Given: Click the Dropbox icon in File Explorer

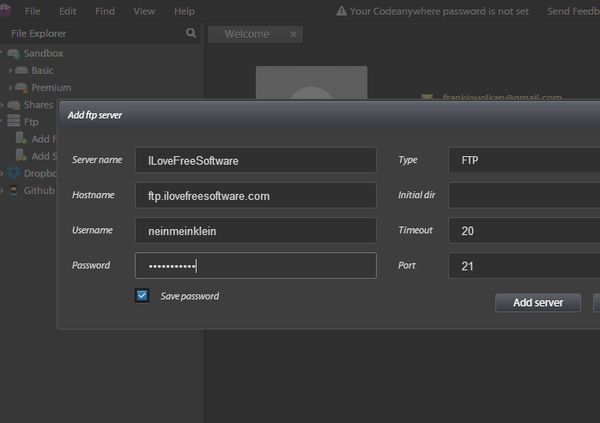Looking at the screenshot, I should tap(14, 172).
